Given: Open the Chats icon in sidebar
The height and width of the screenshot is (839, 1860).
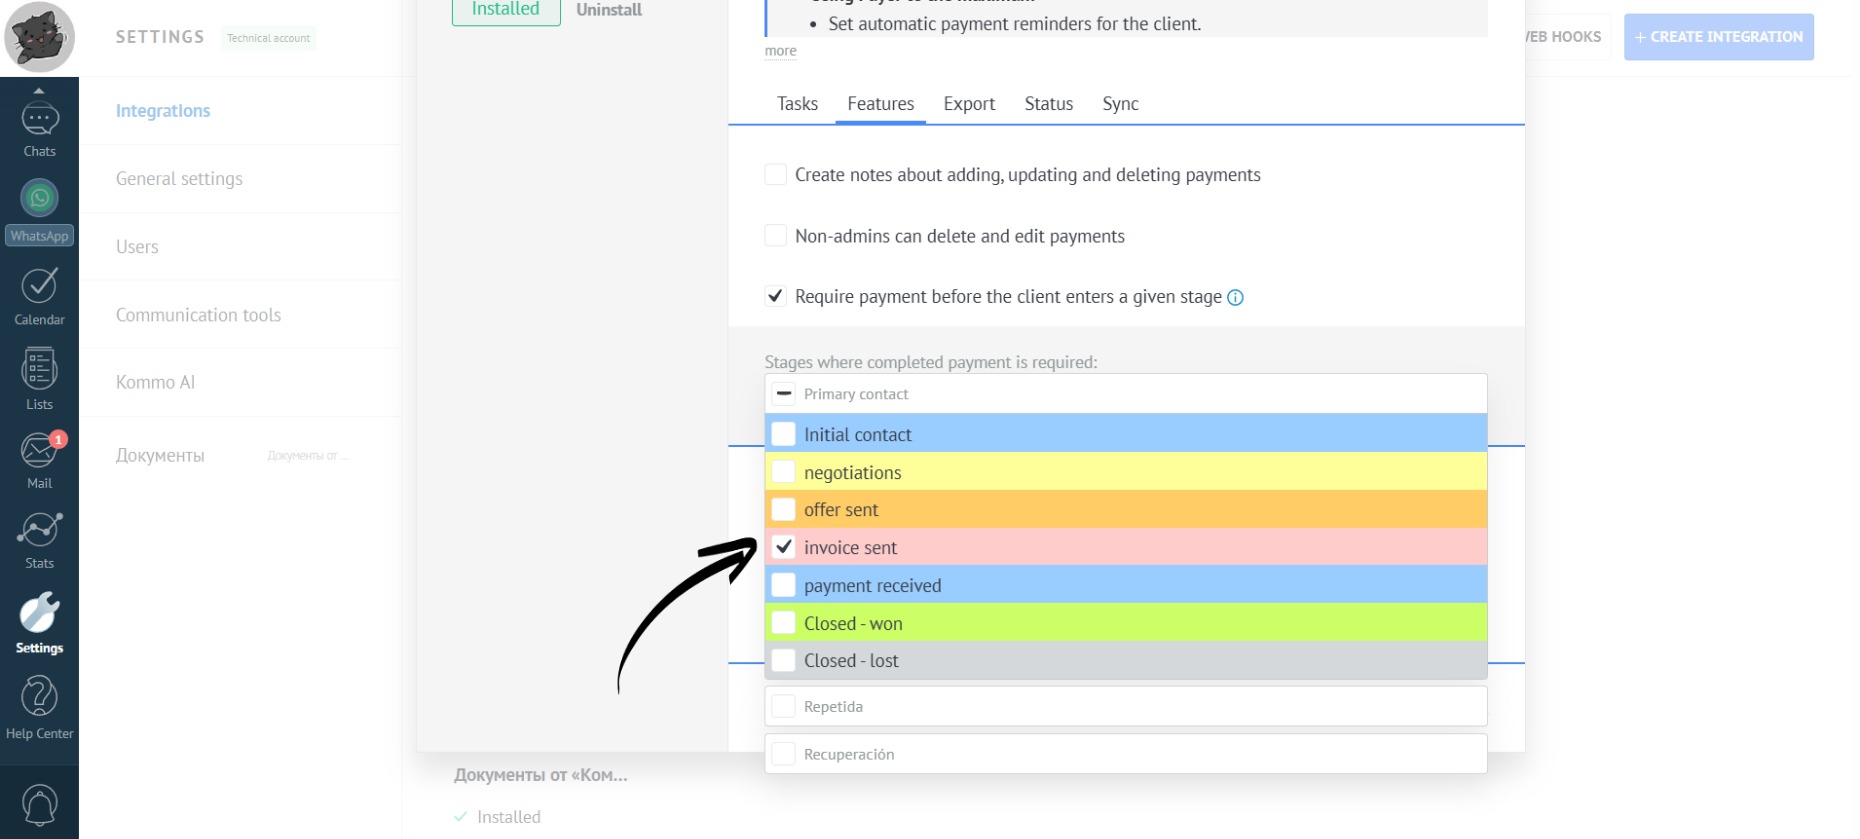Looking at the screenshot, I should point(39,122).
